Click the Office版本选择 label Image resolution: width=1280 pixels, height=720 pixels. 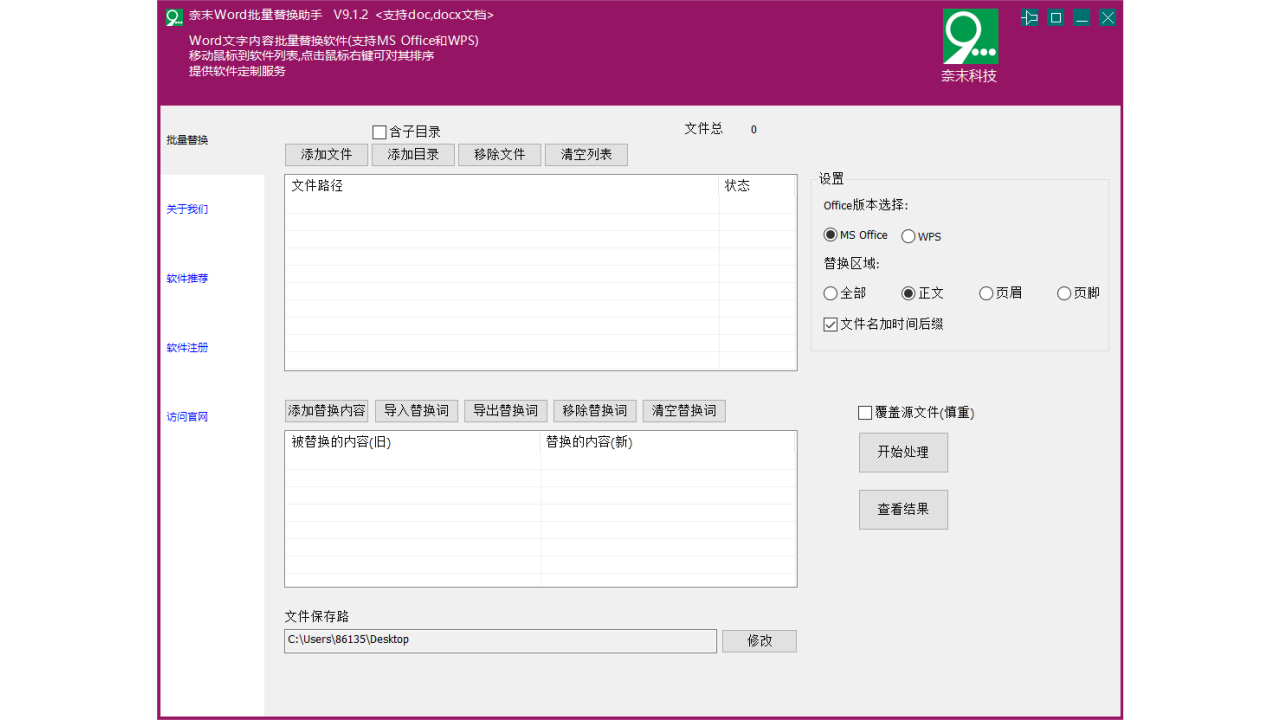click(x=865, y=205)
